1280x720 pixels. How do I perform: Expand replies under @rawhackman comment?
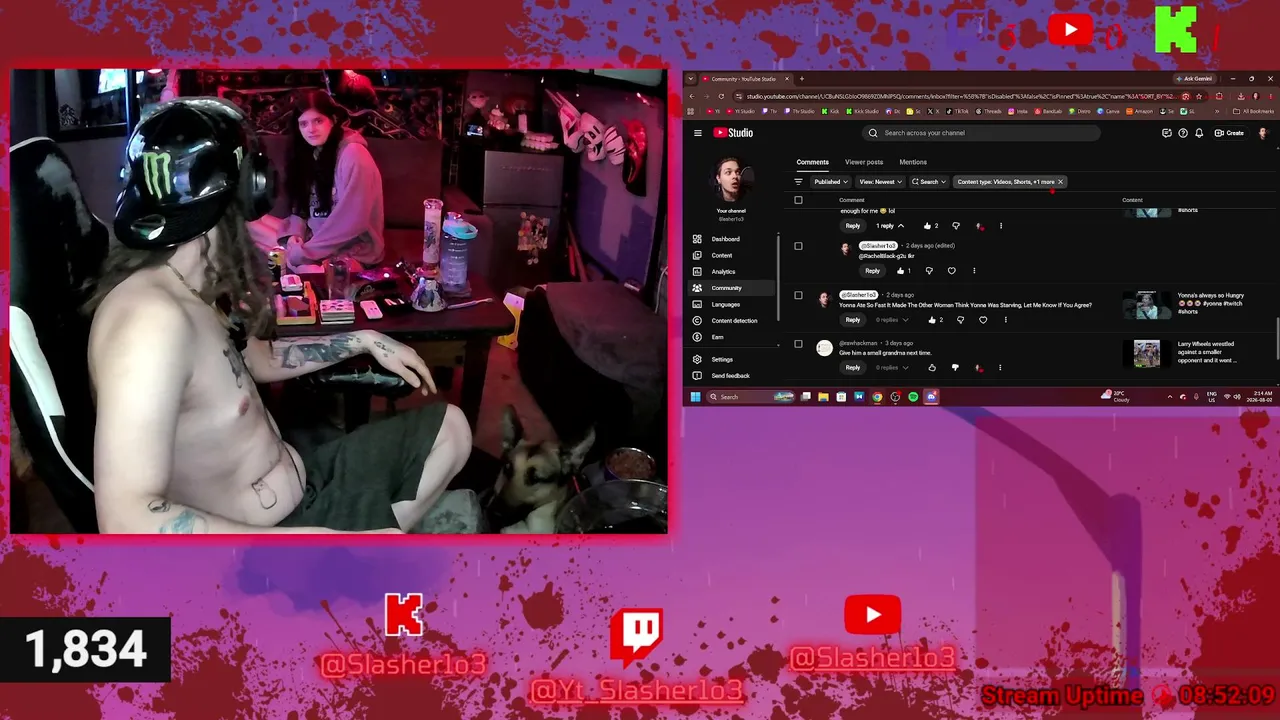891,368
